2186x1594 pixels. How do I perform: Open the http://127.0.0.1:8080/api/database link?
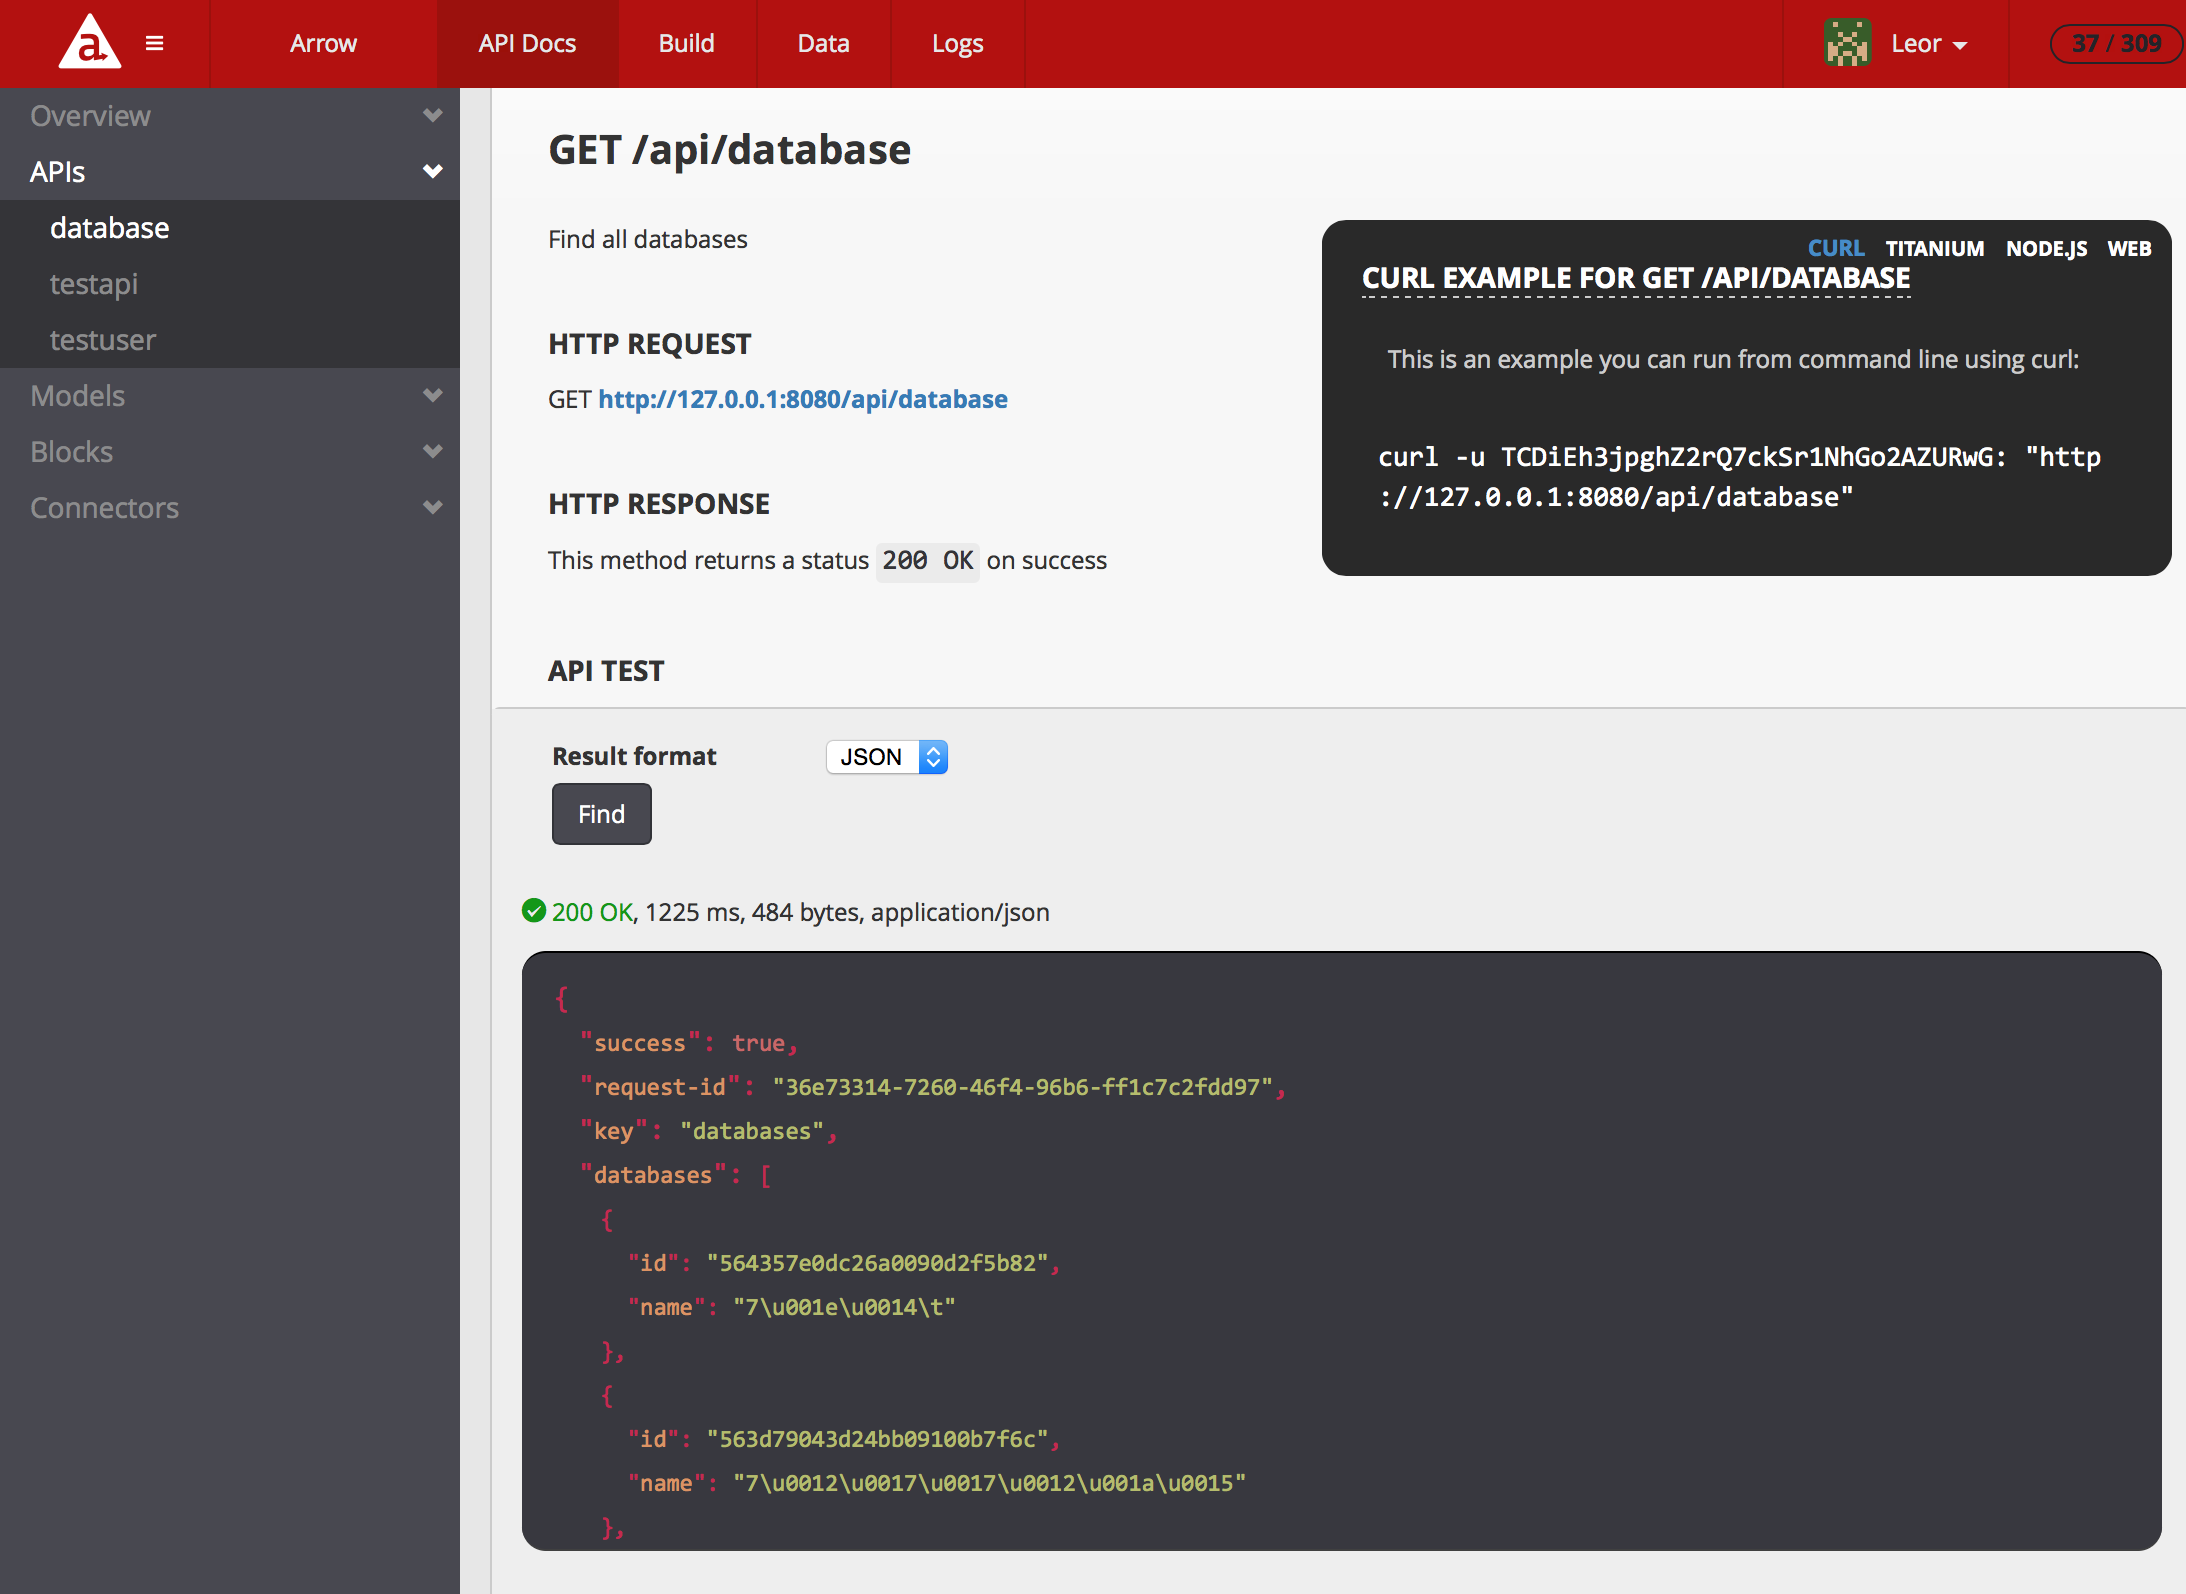802,399
